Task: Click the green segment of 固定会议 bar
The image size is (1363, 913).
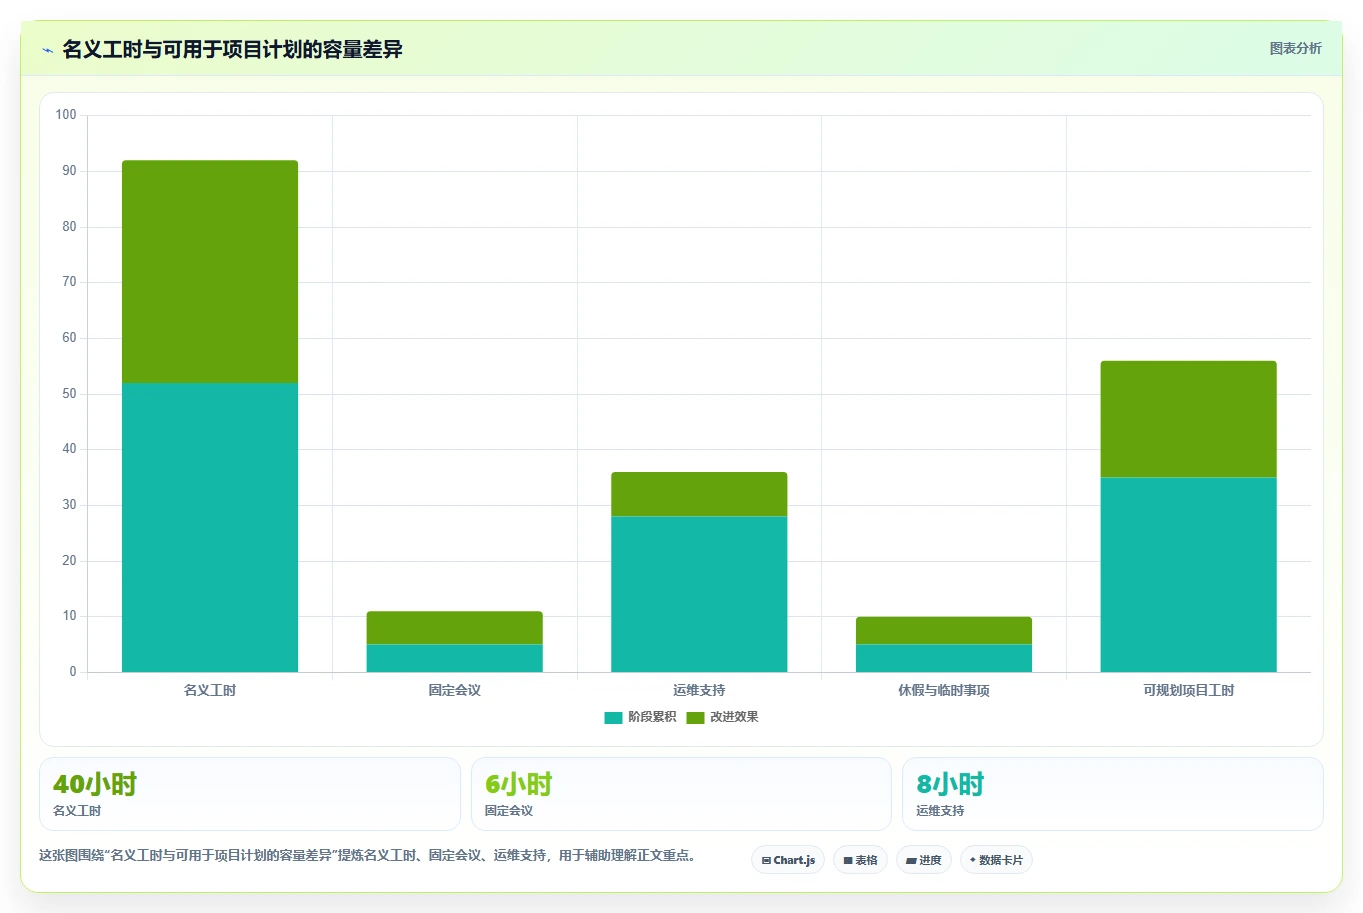Action: point(455,628)
